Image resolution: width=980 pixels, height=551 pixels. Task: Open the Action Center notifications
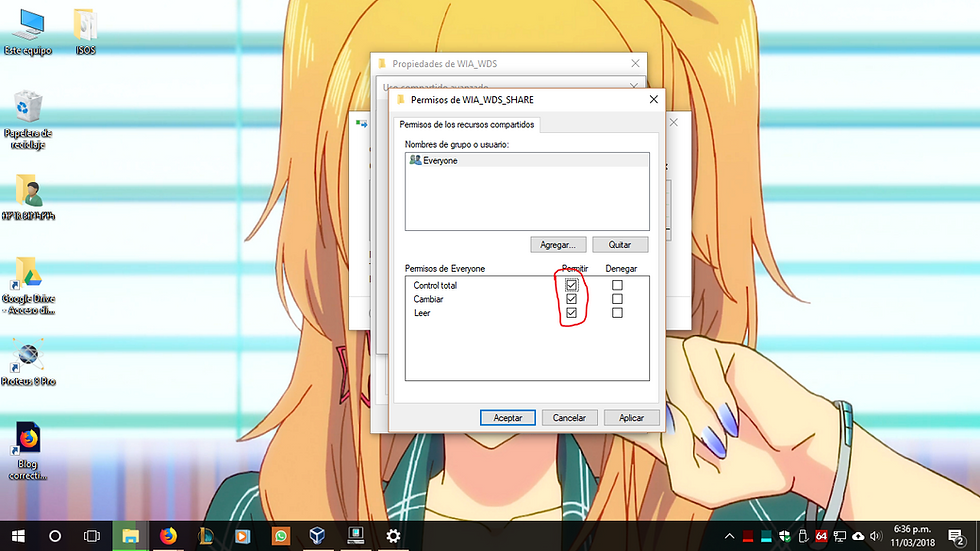click(x=956, y=536)
